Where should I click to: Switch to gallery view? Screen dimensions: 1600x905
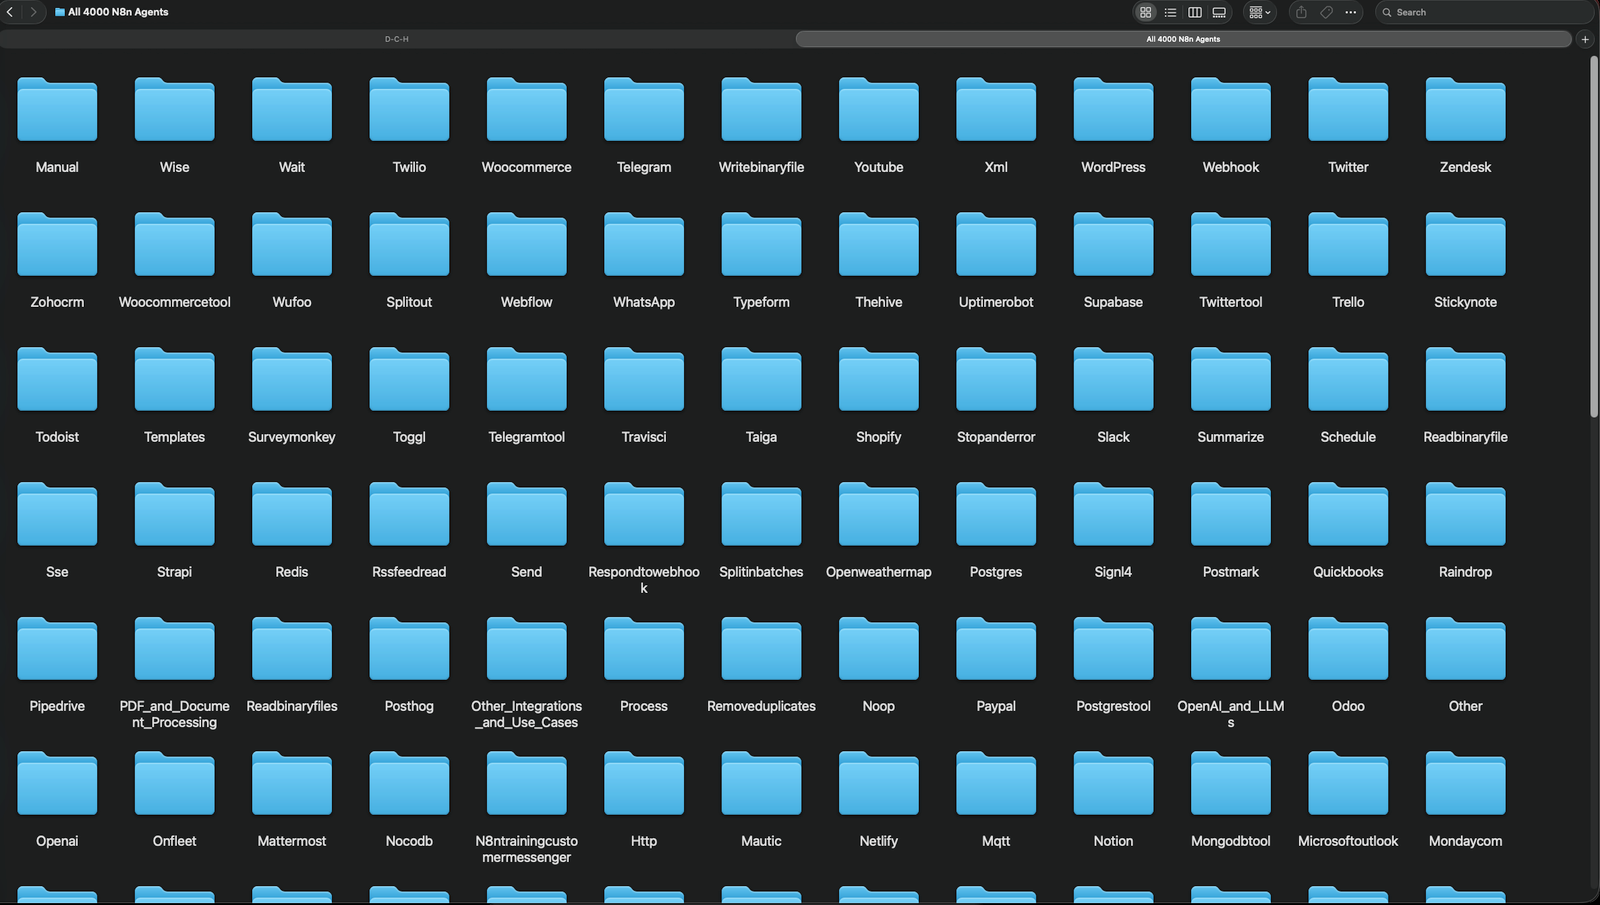(x=1219, y=12)
